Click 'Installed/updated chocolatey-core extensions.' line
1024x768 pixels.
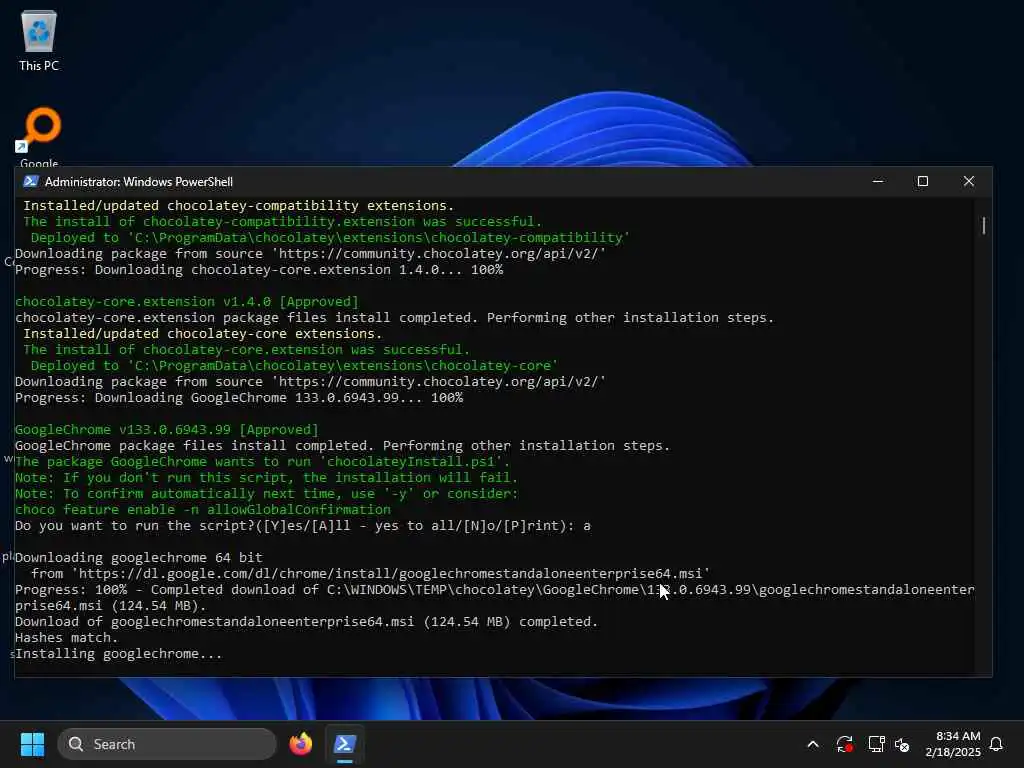(x=202, y=334)
